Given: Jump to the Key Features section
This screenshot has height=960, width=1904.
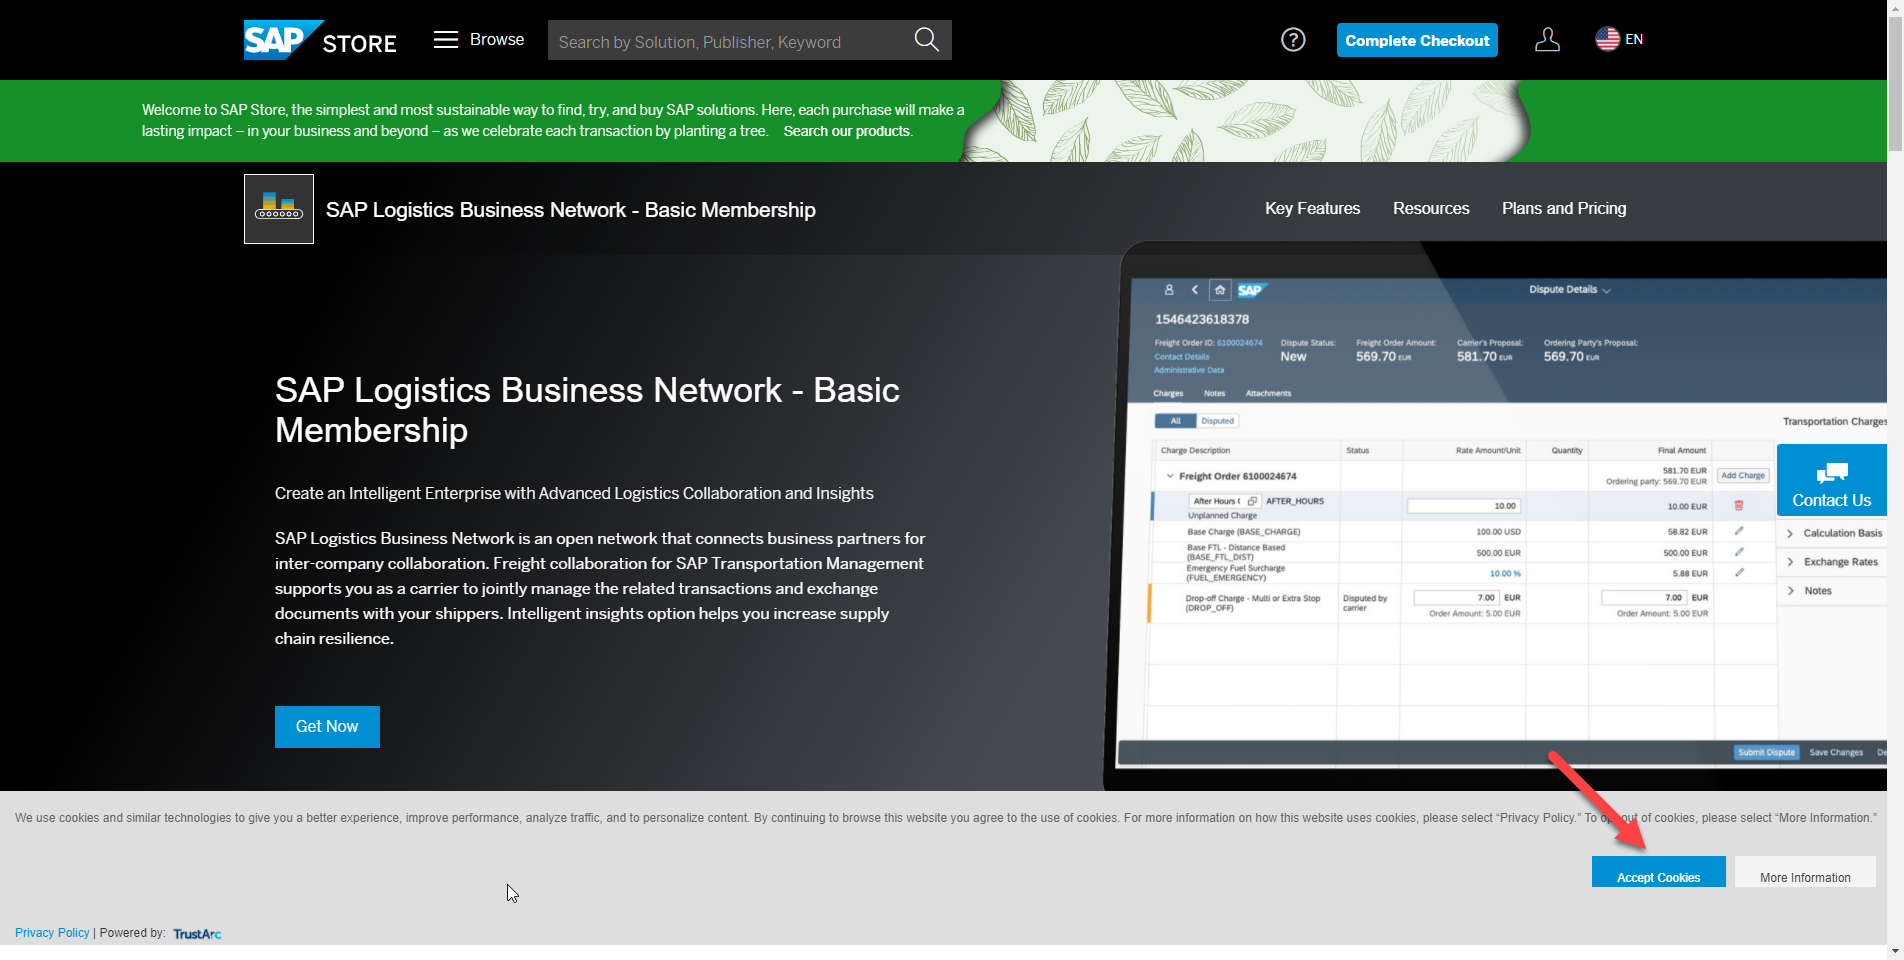Looking at the screenshot, I should pos(1312,208).
